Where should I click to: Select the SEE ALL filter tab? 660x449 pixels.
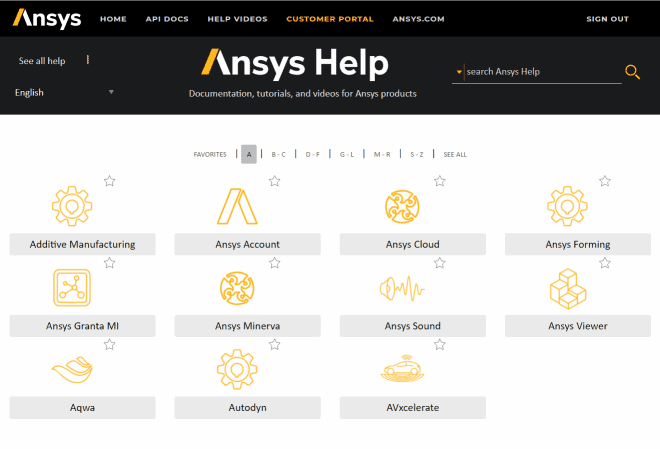tap(455, 154)
